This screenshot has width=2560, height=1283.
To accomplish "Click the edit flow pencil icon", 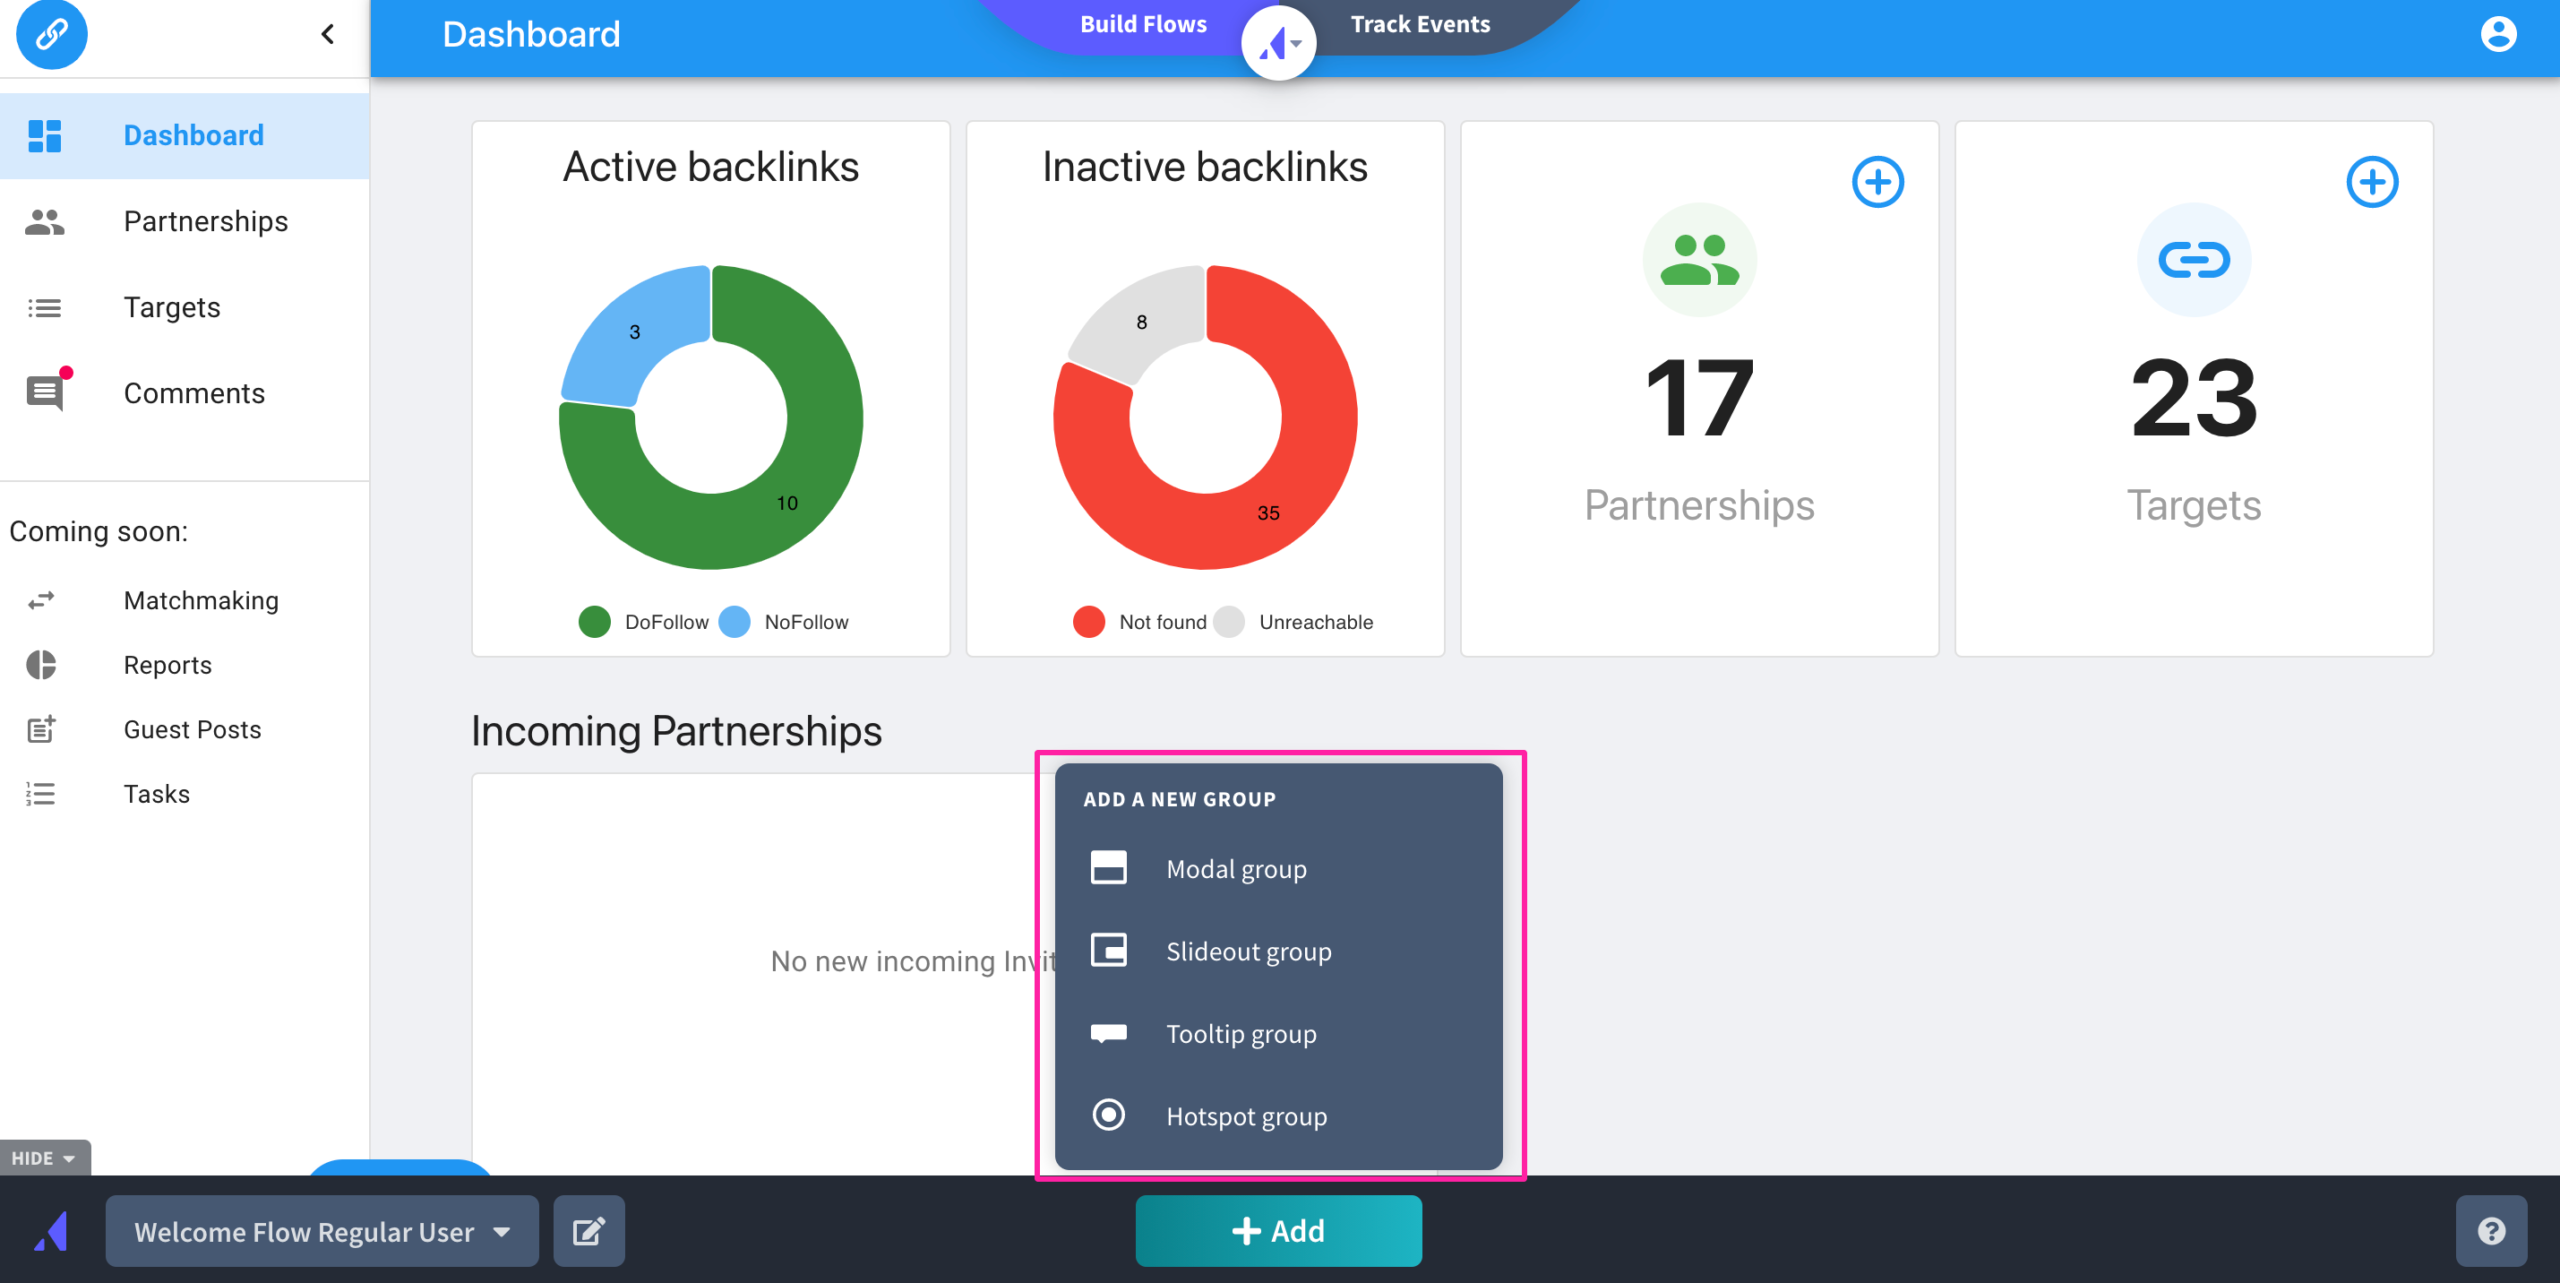I will coord(589,1231).
